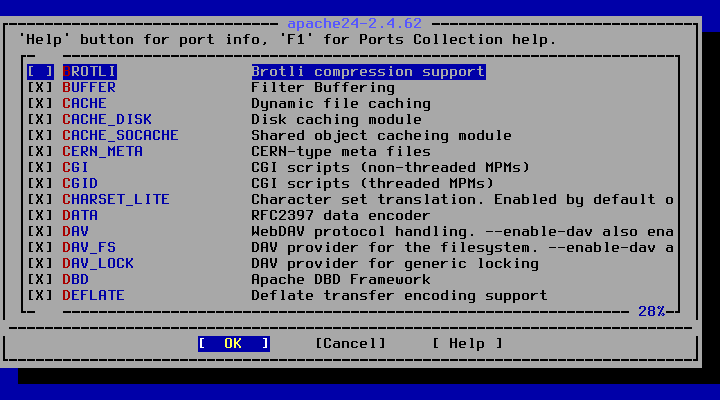Image resolution: width=720 pixels, height=400 pixels.
Task: Confirm options with the OK button
Action: point(234,344)
